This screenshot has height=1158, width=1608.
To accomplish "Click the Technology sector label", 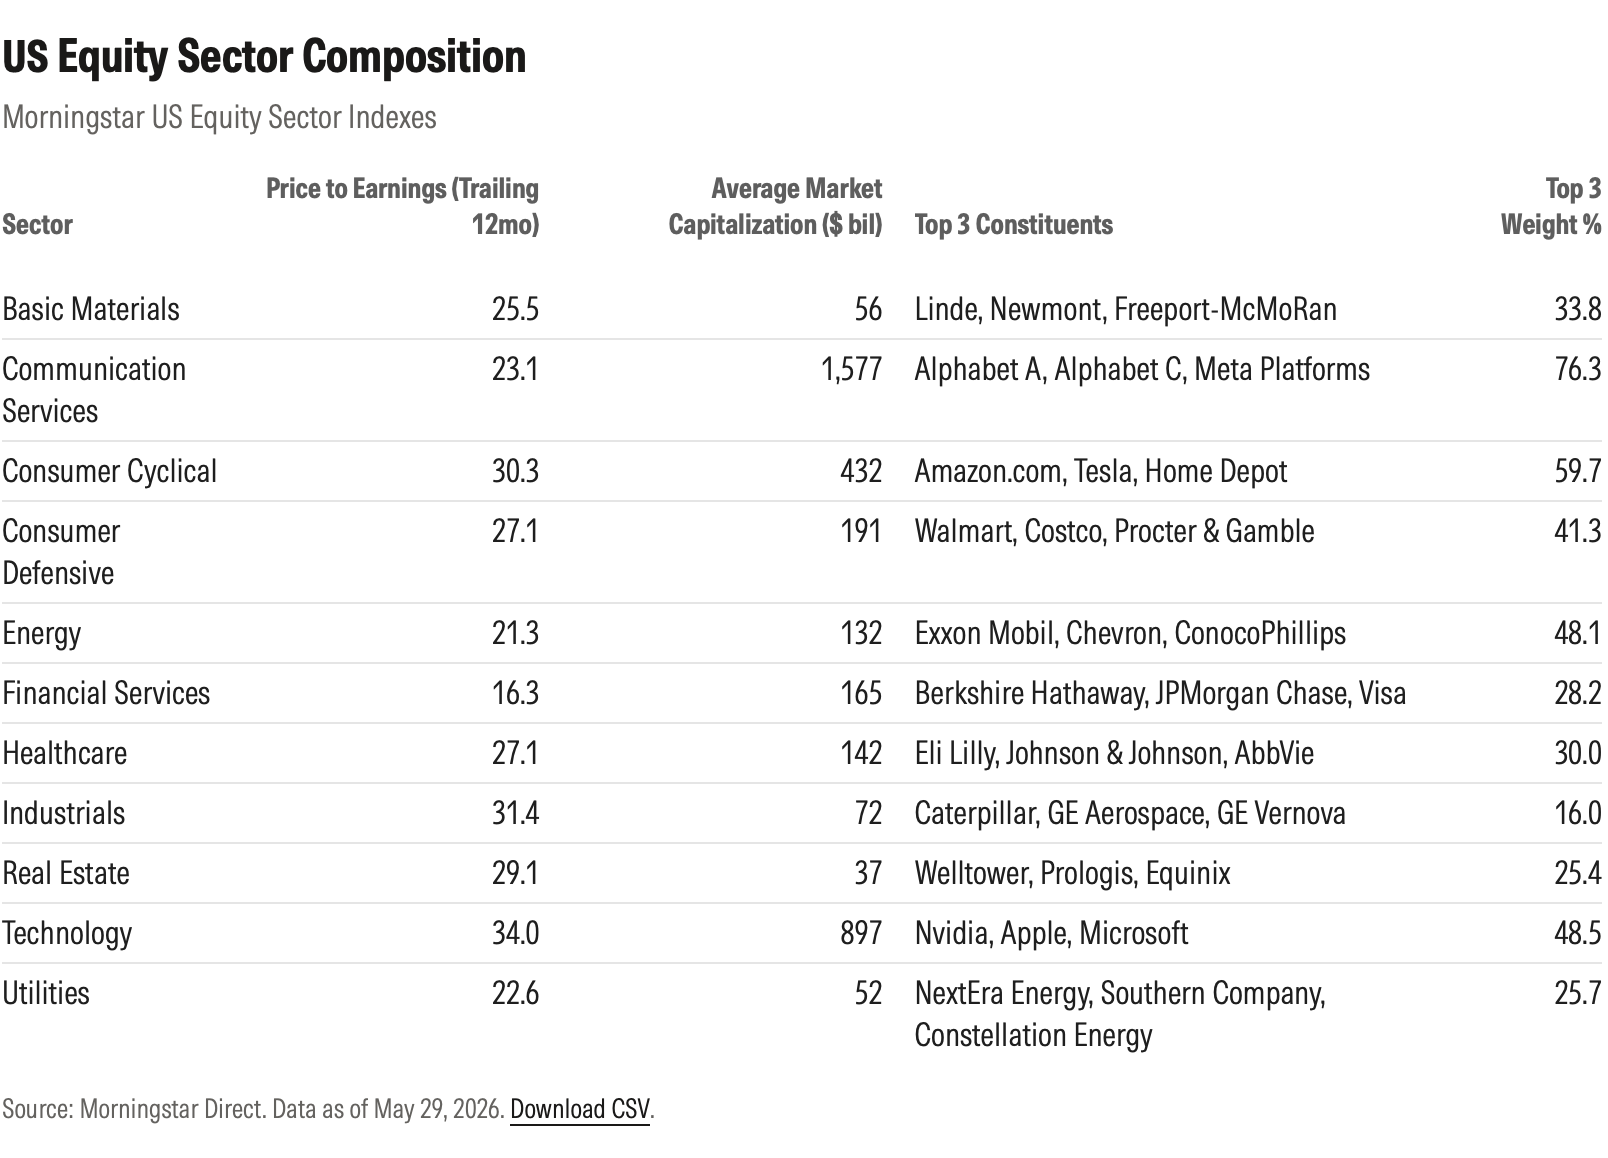I will [x=67, y=933].
